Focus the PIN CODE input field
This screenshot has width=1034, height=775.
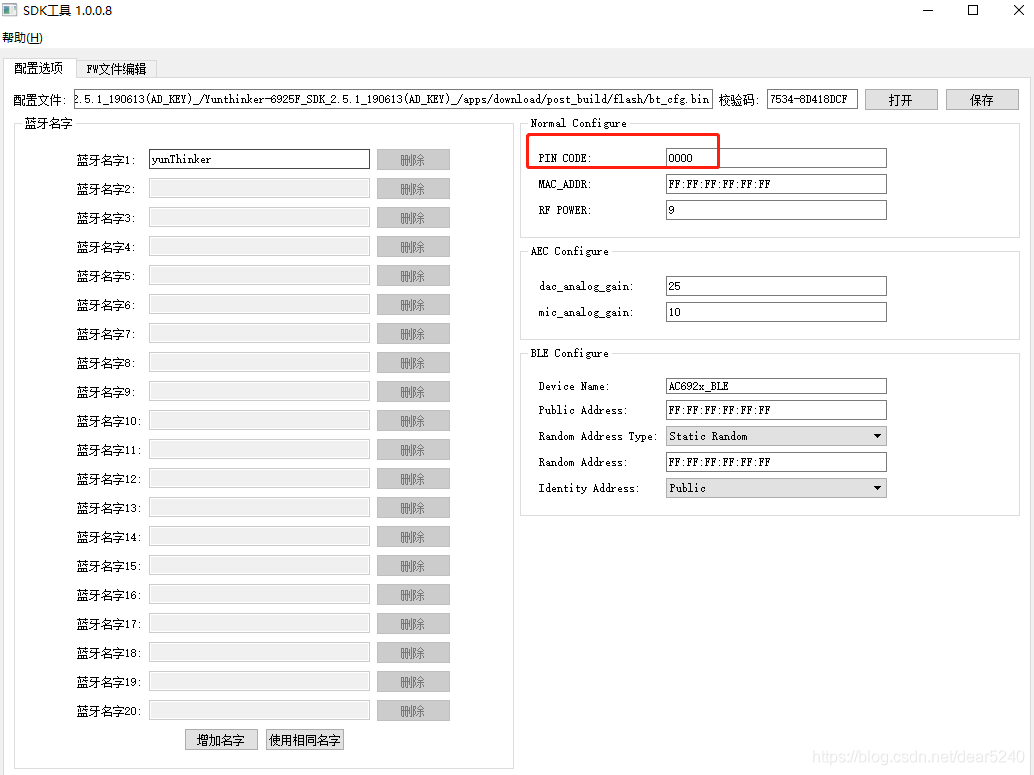[776, 158]
